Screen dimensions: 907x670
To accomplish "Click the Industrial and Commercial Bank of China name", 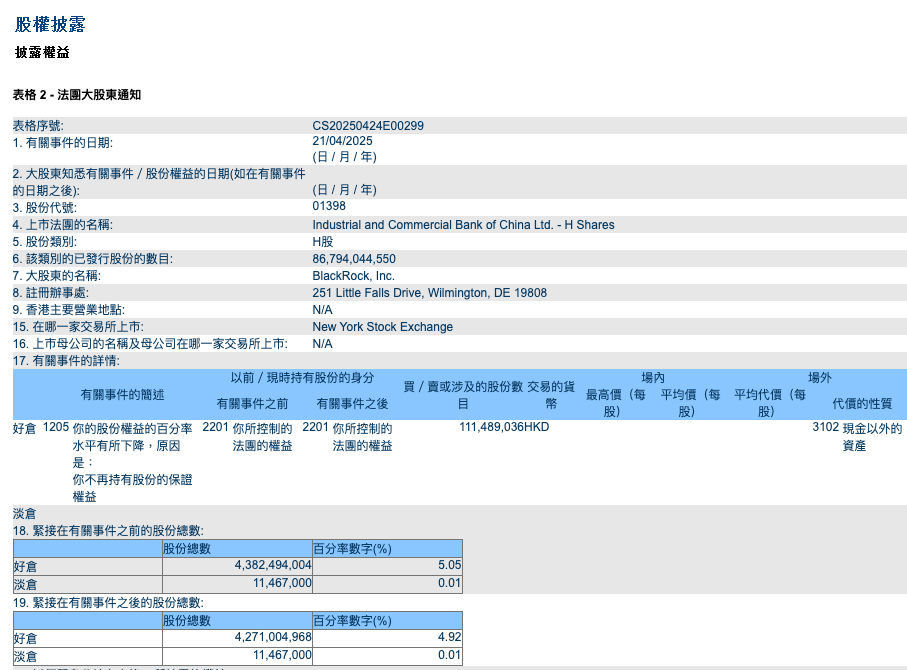I will [x=463, y=225].
